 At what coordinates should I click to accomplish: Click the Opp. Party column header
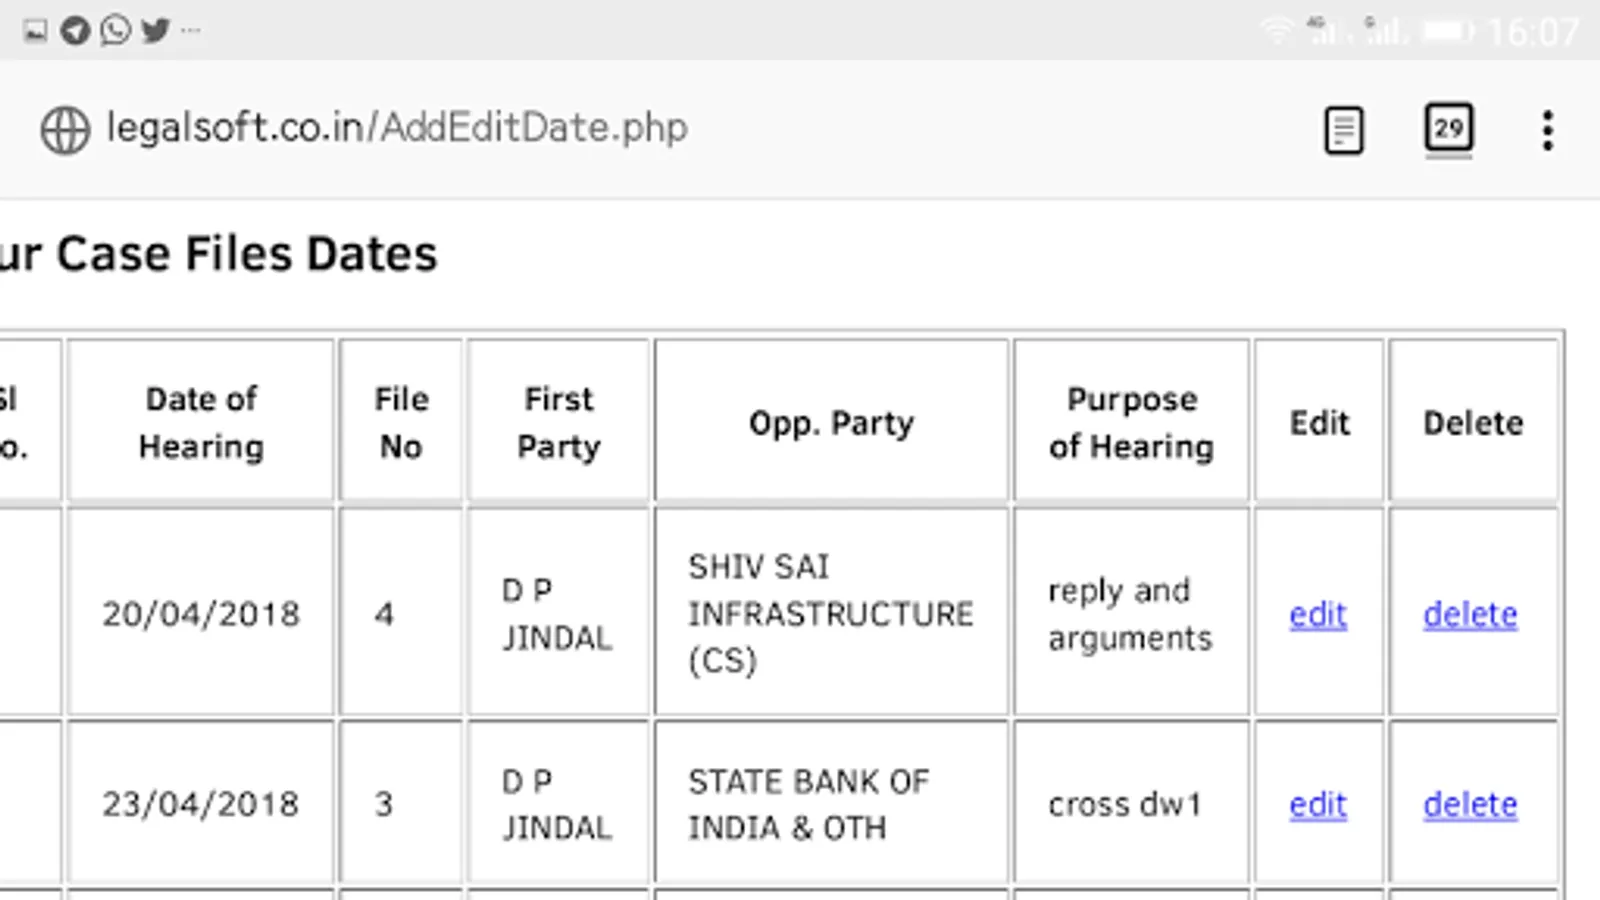(831, 423)
